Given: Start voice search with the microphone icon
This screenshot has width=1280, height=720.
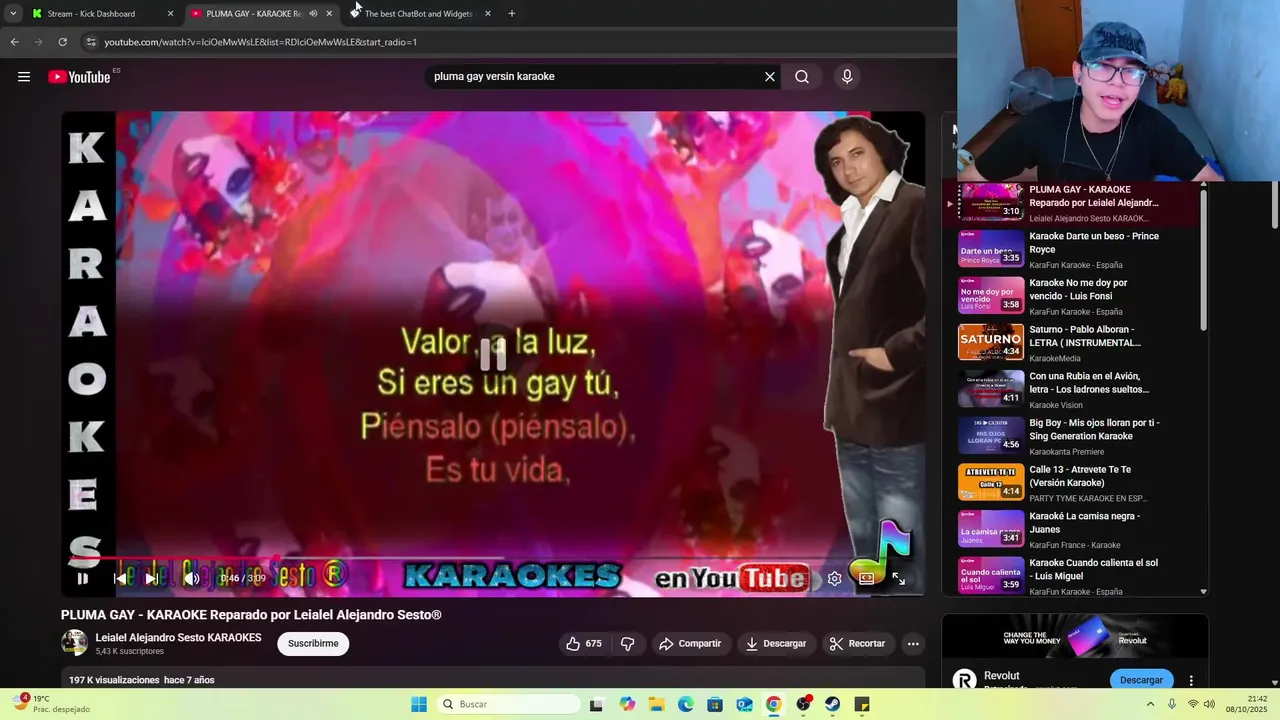Looking at the screenshot, I should [847, 77].
